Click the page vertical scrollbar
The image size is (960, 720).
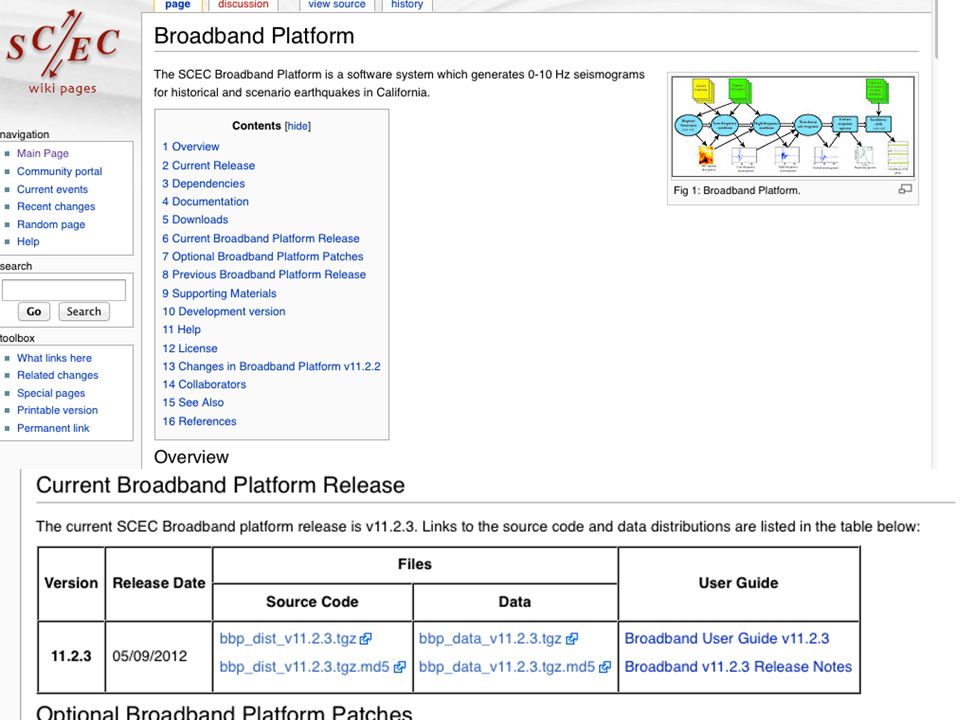tap(937, 31)
